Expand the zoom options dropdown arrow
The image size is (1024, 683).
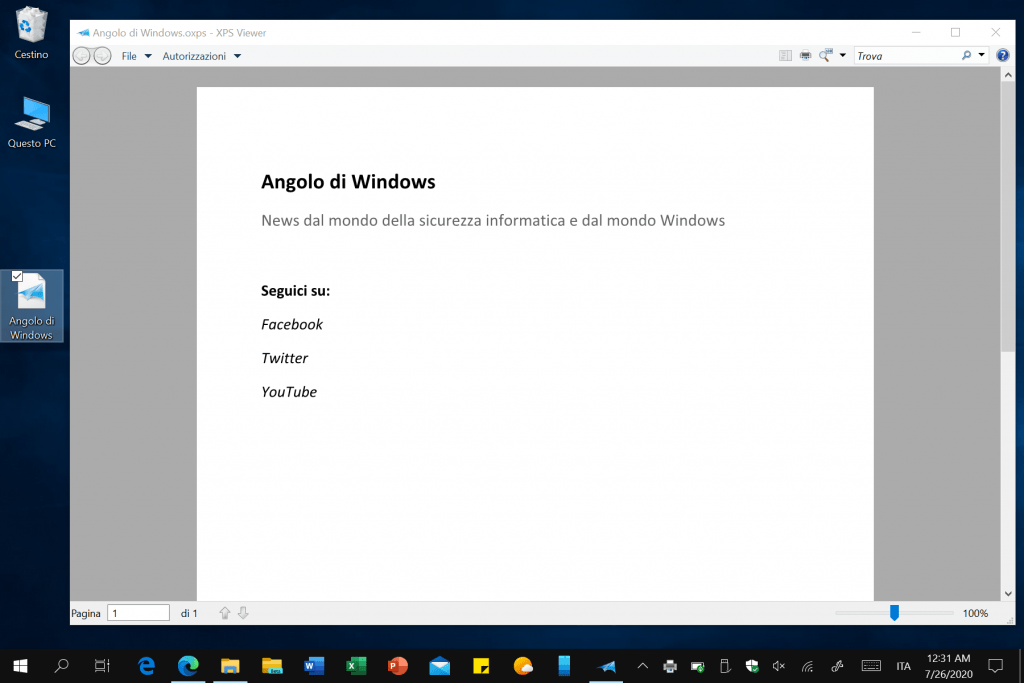pyautogui.click(x=842, y=56)
